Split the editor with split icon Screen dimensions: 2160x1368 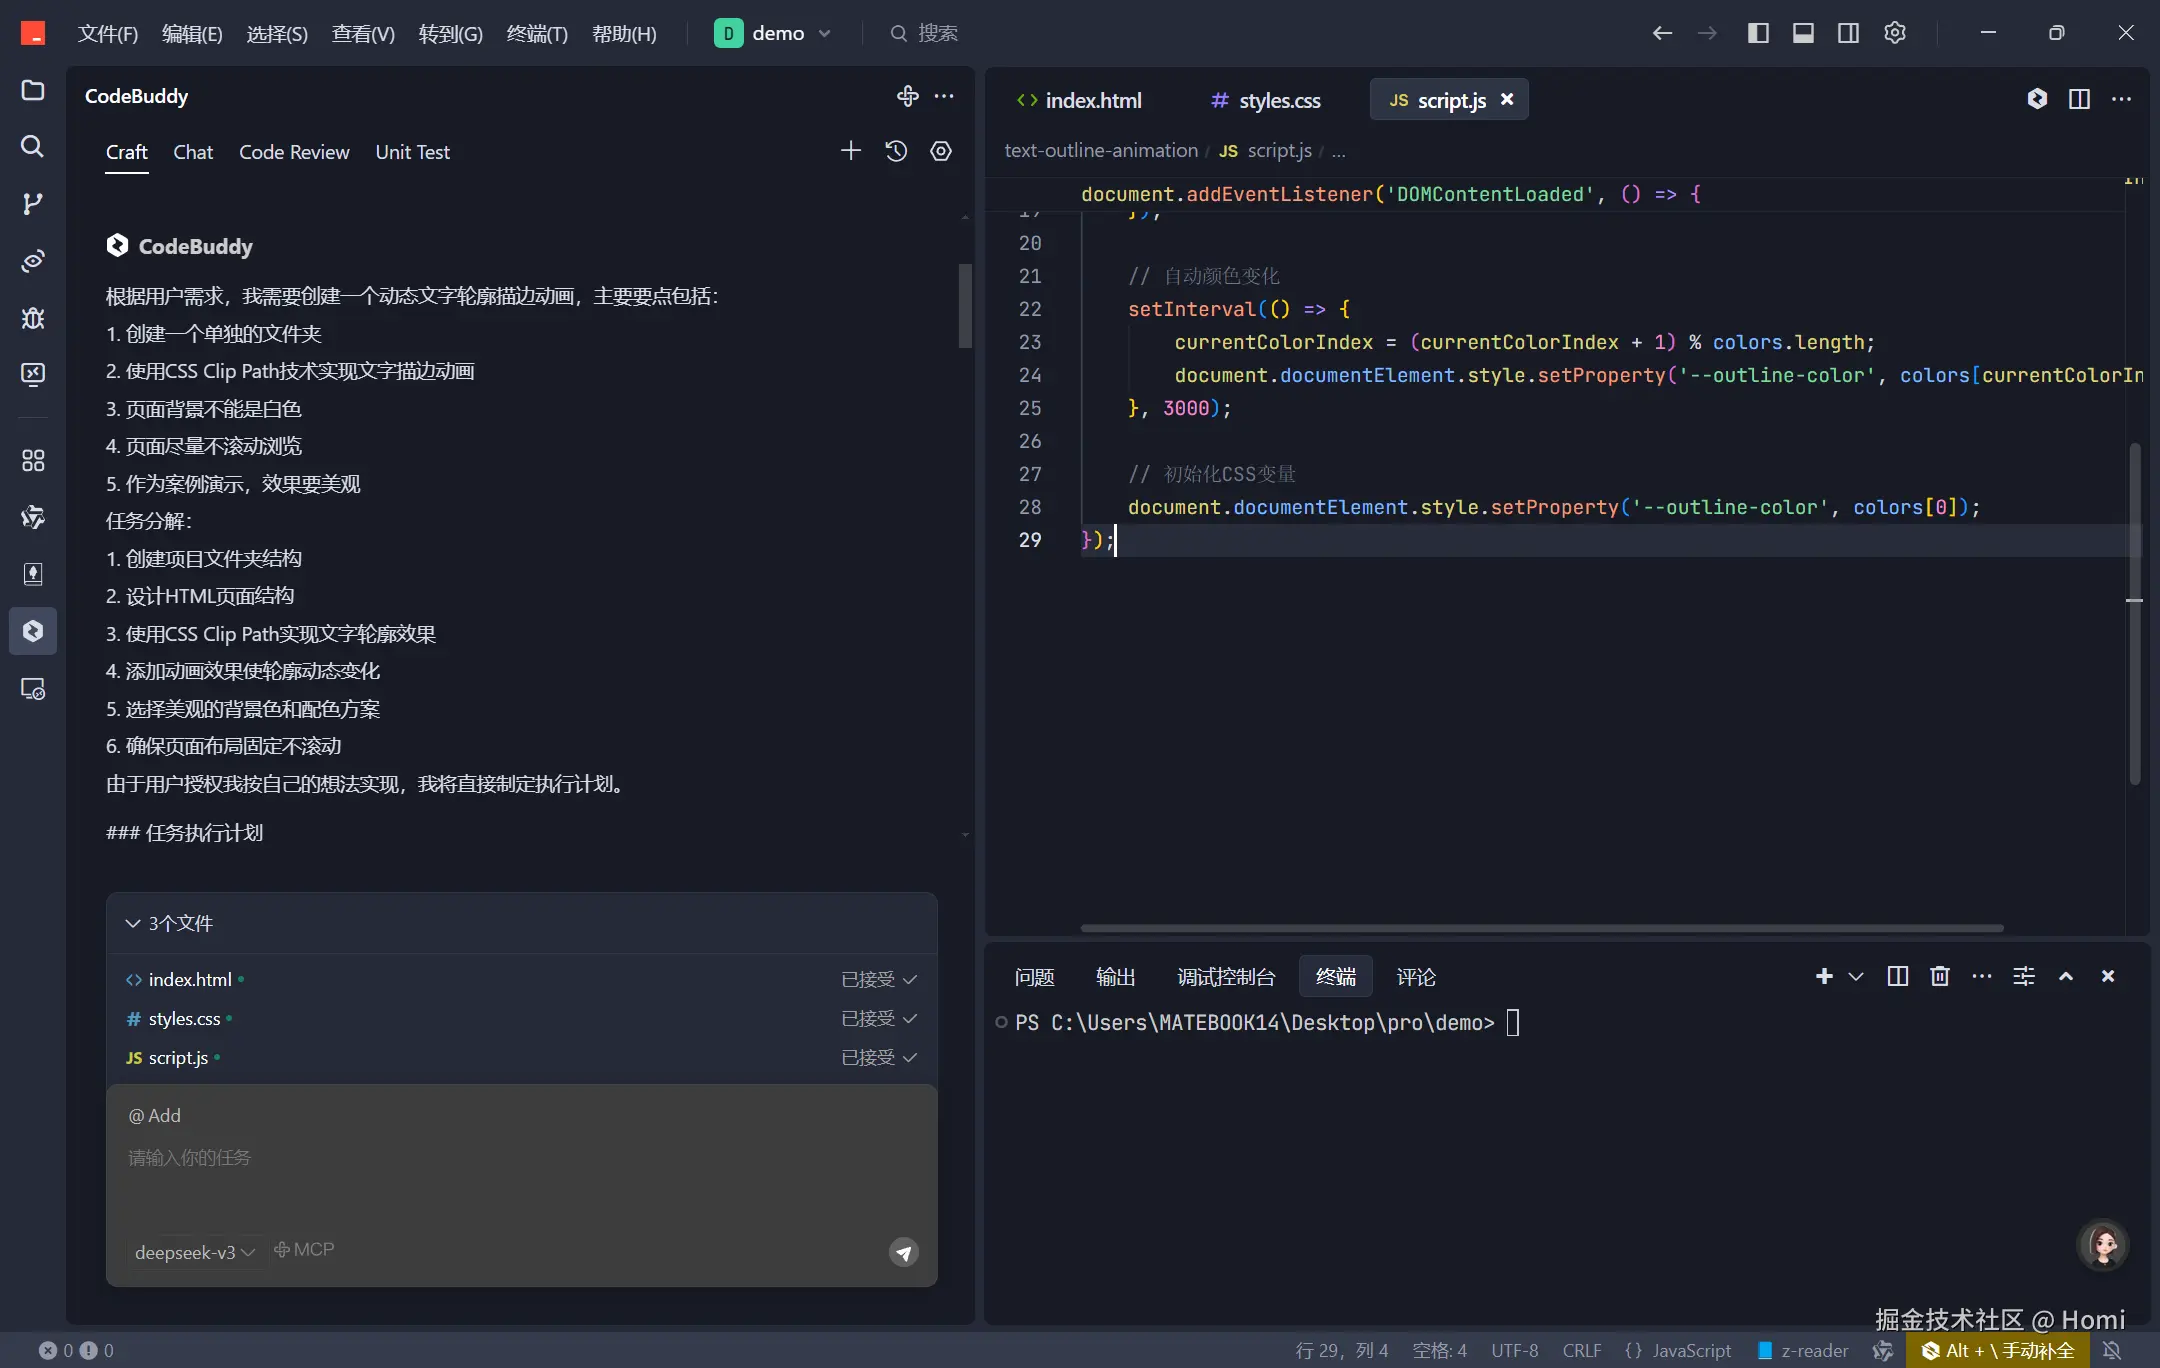[x=2079, y=99]
